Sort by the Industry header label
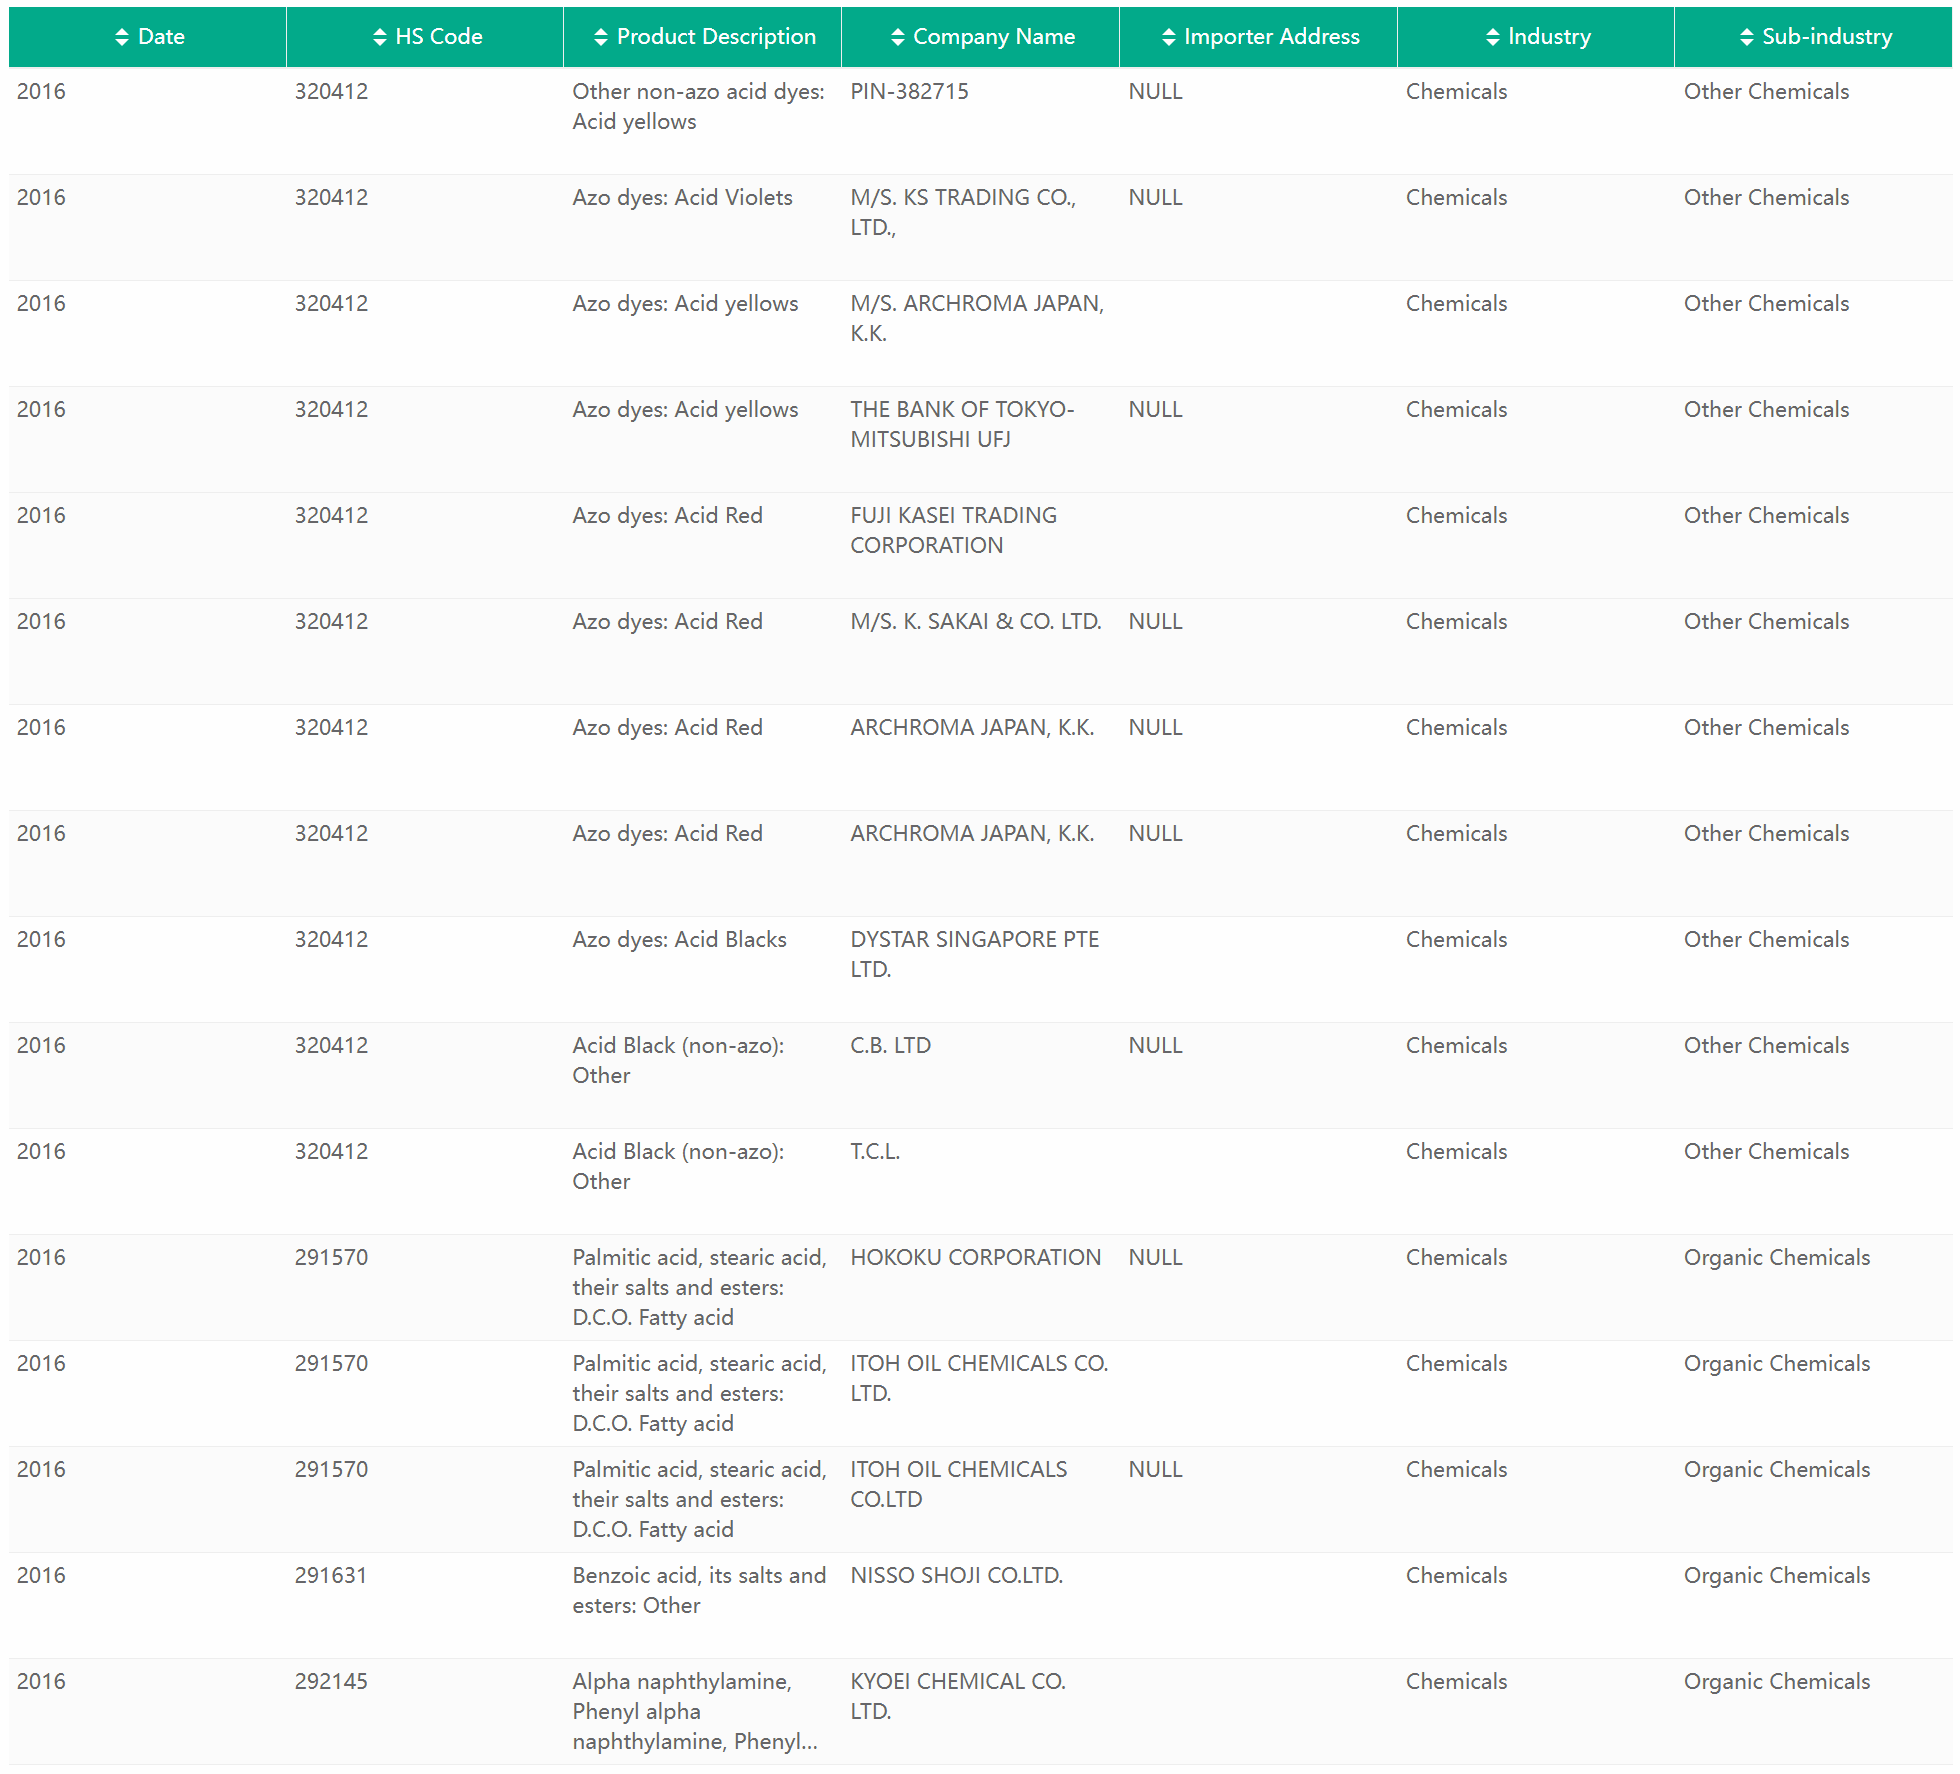Viewport: 1960px width, 1774px height. pos(1549,37)
